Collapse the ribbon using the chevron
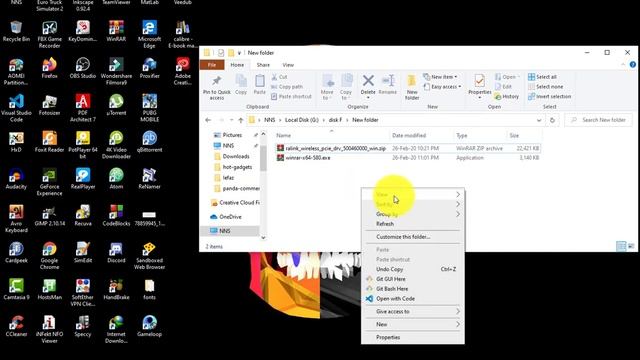 click(623, 64)
